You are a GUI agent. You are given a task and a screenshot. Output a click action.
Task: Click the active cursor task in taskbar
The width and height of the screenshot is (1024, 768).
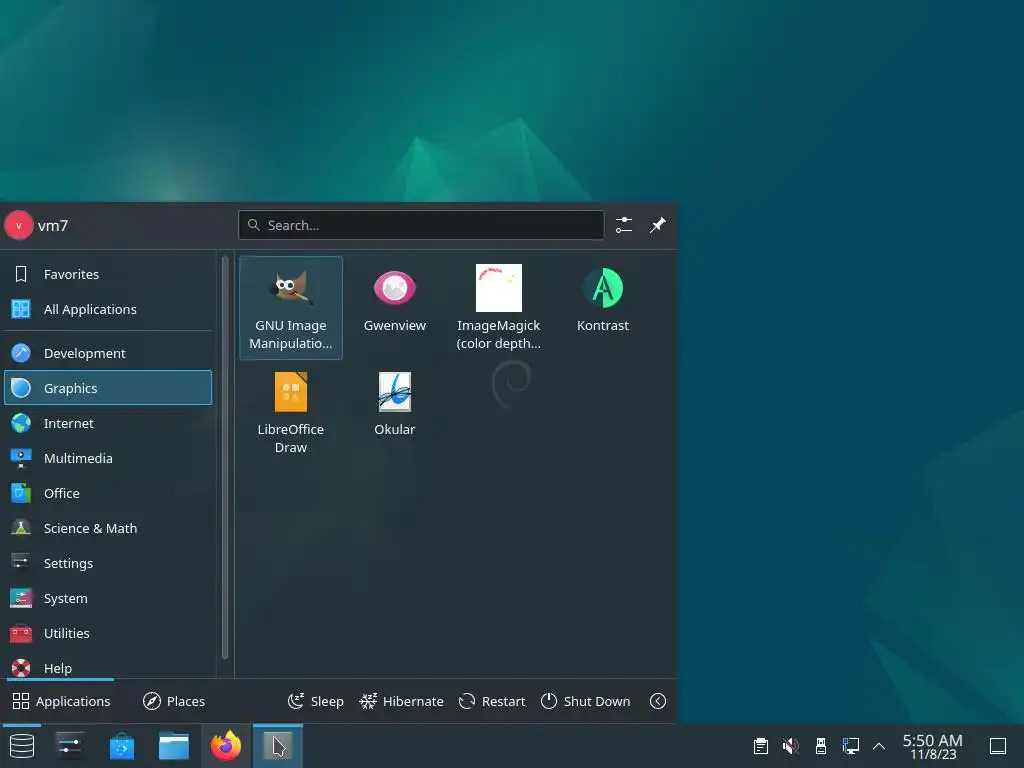point(278,746)
